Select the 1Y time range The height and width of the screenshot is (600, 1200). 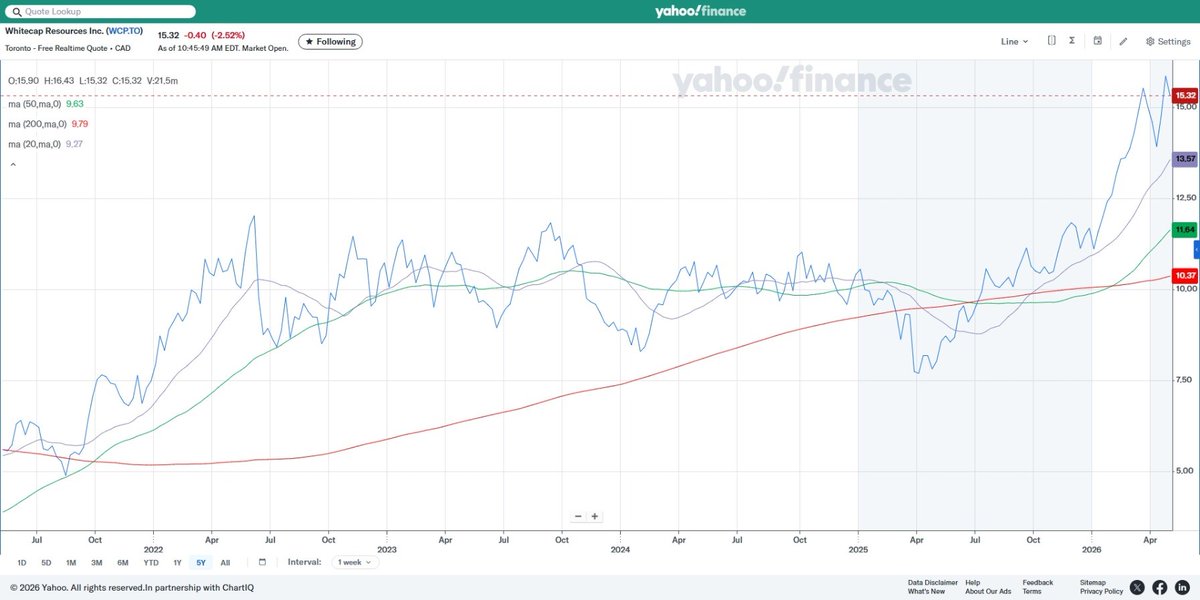[177, 562]
